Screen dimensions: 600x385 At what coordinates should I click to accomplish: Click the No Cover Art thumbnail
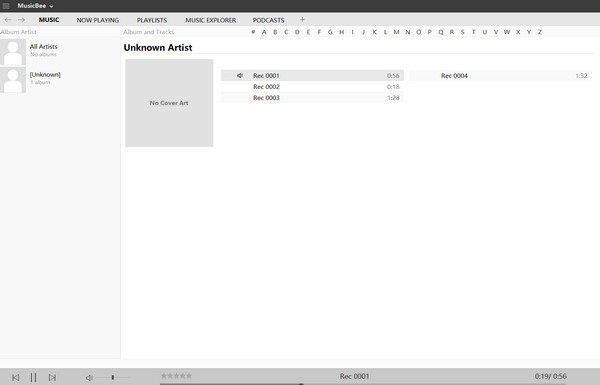pyautogui.click(x=169, y=103)
